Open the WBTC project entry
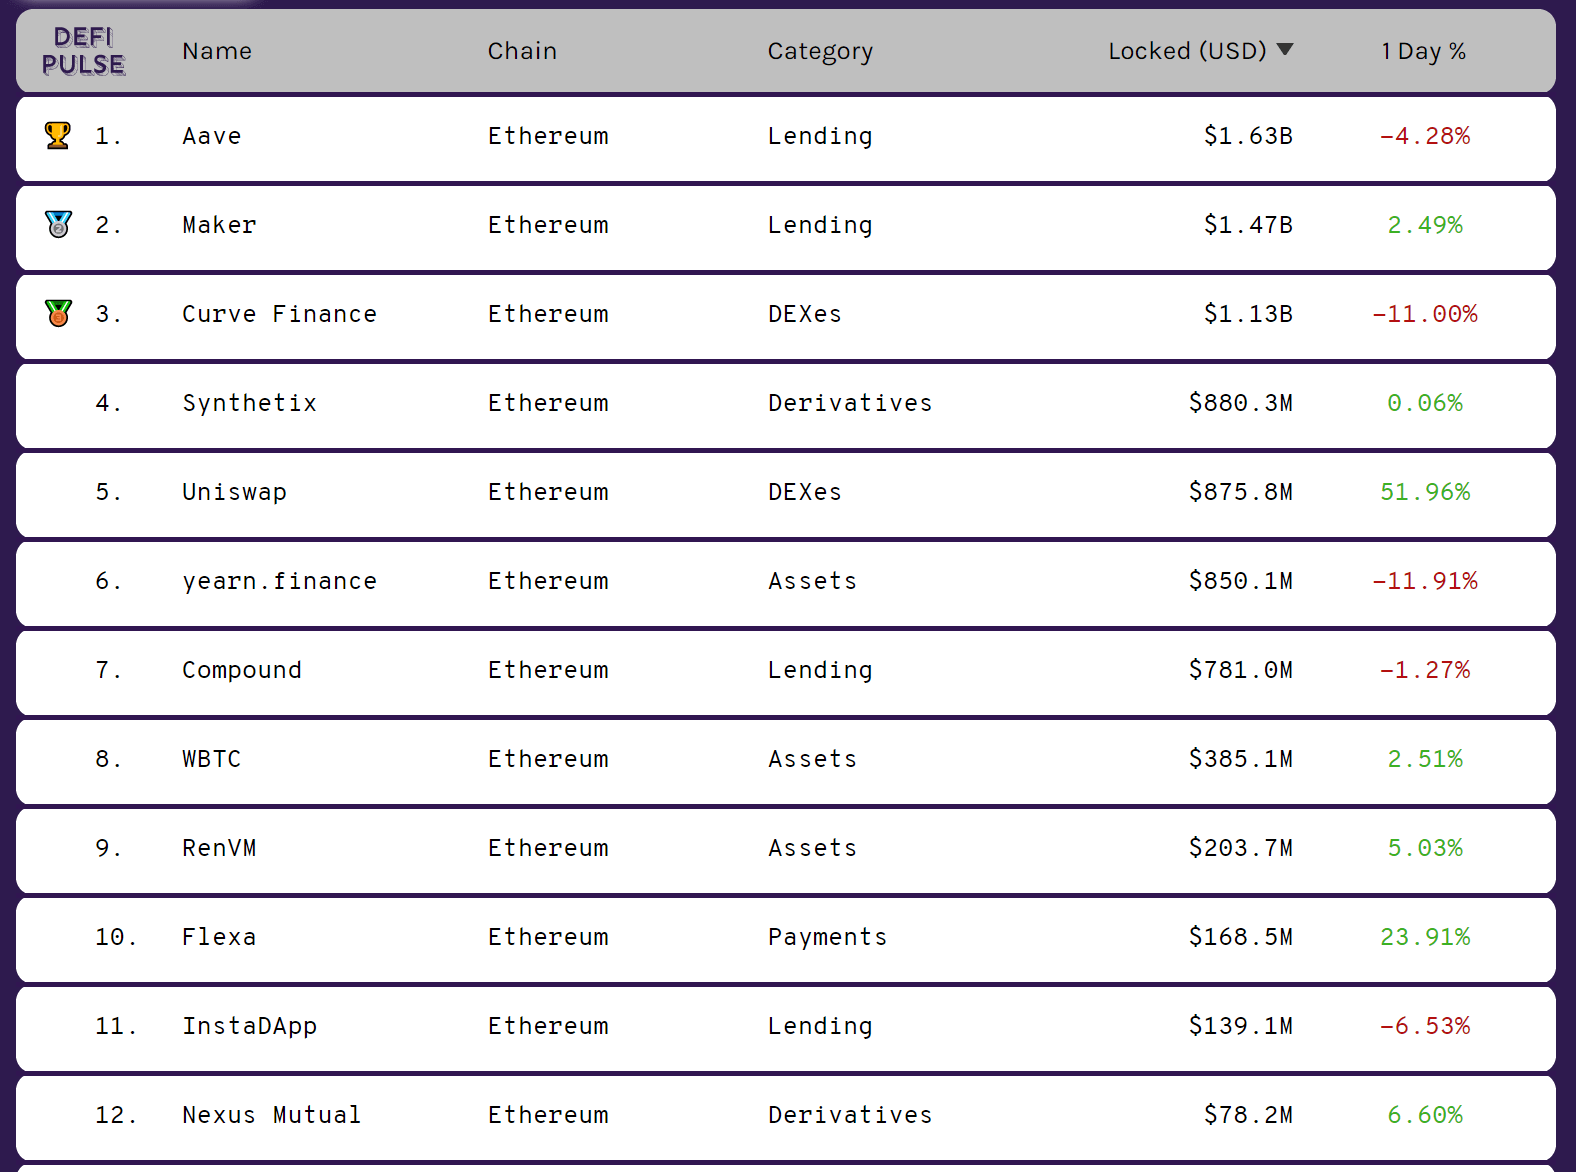Image resolution: width=1576 pixels, height=1172 pixels. coord(212,759)
